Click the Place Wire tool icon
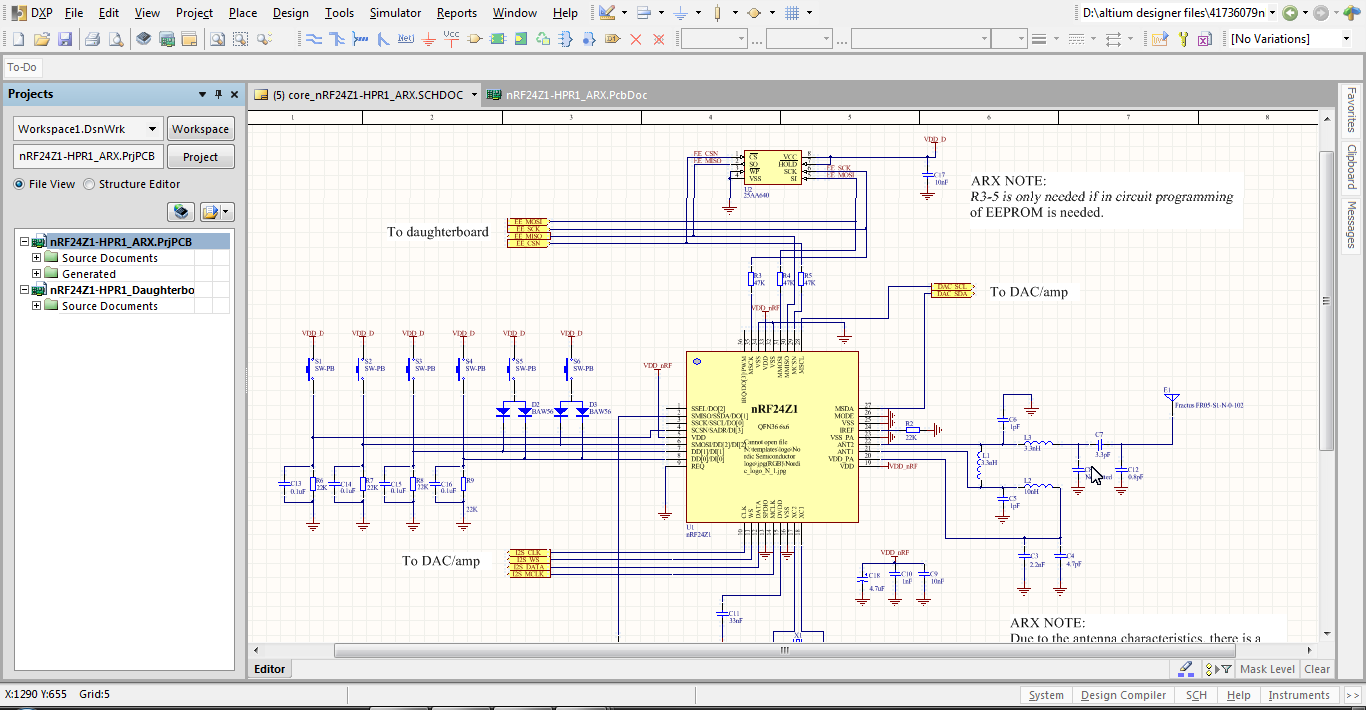1366x710 pixels. [313, 39]
